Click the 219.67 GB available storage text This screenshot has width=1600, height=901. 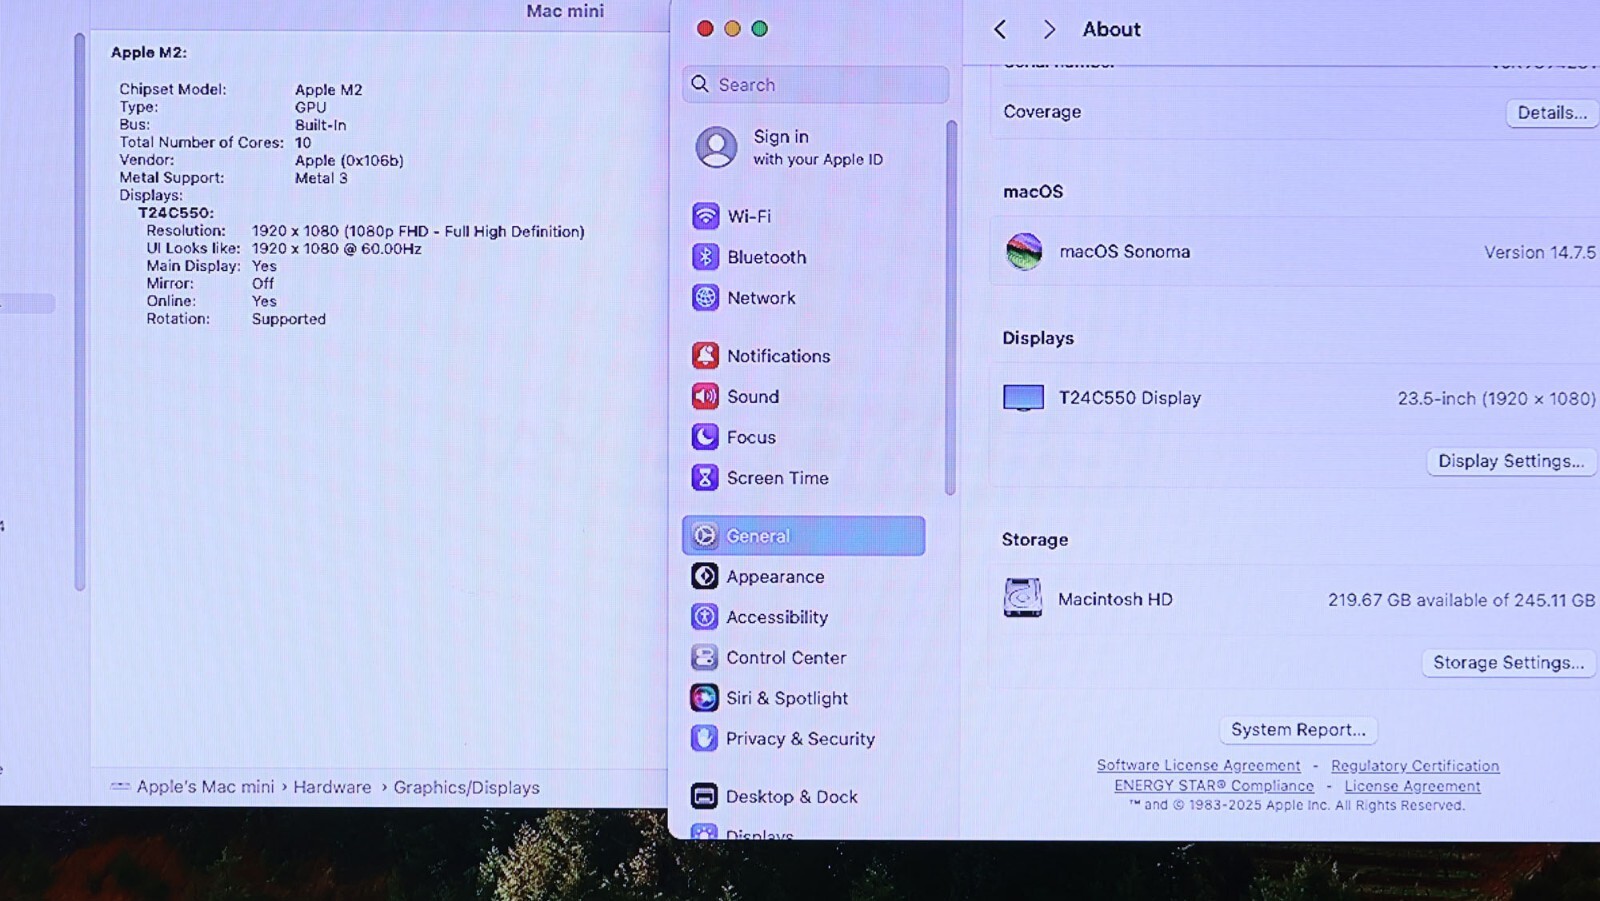1461,600
